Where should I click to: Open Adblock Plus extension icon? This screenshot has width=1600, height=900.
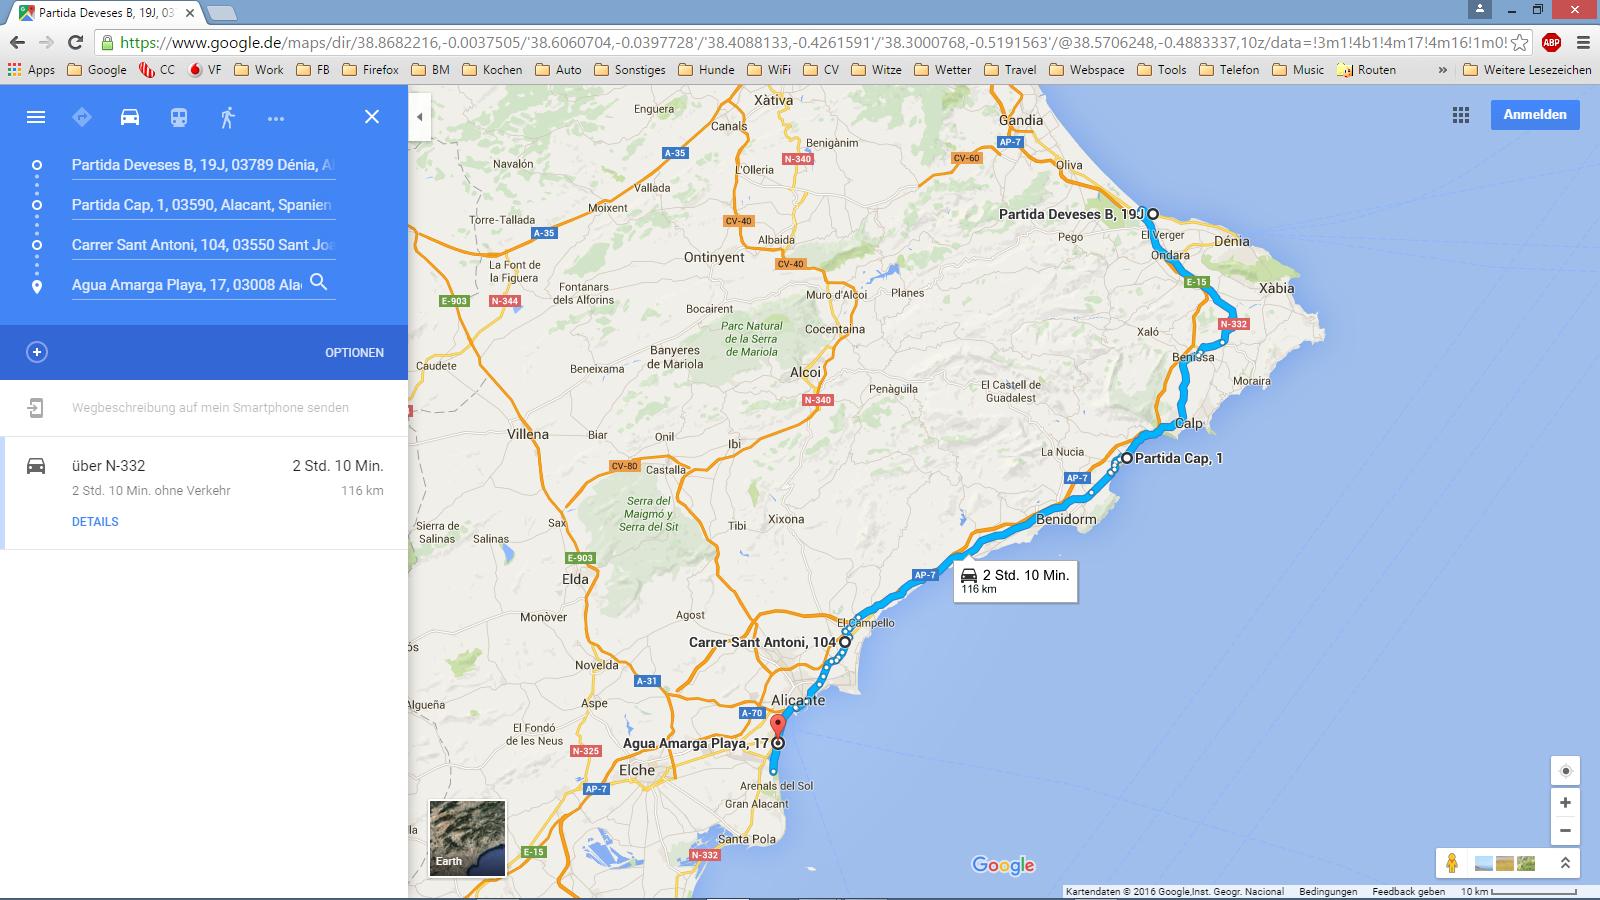click(1551, 42)
